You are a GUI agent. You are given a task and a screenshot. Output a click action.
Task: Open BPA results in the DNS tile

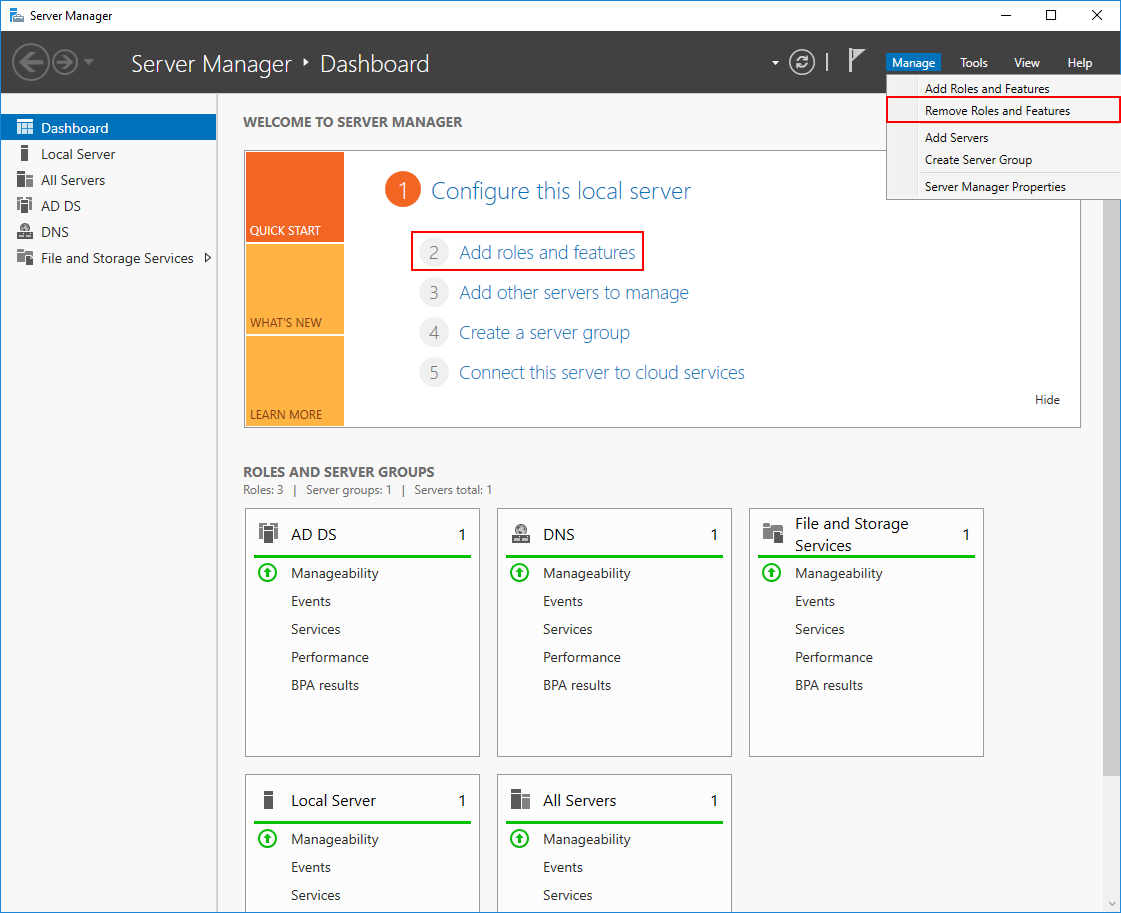(x=577, y=685)
